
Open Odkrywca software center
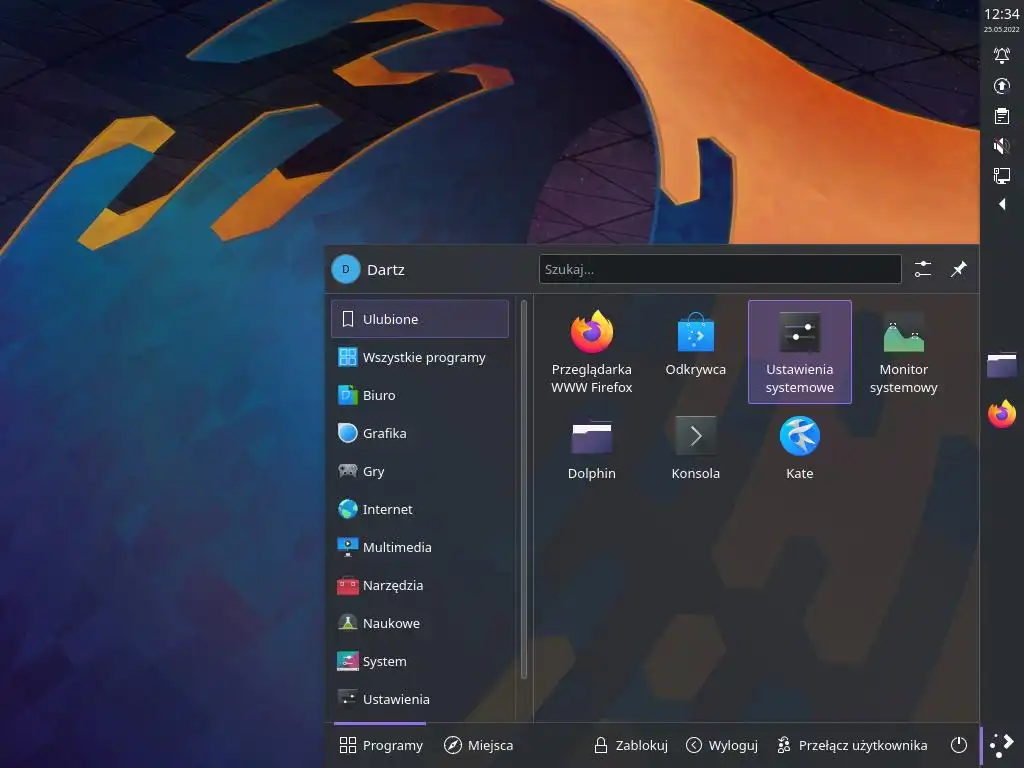pyautogui.click(x=696, y=352)
